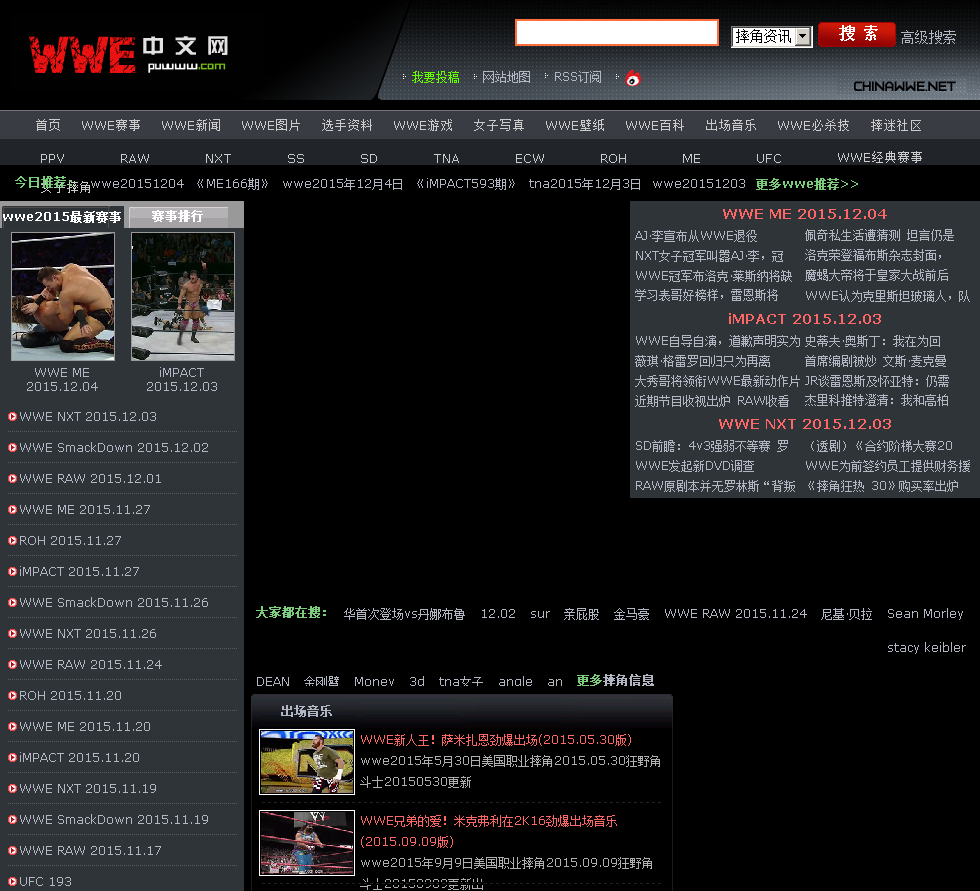Click the red bullet icon beside WWE NXT 2015.12.03

pos(12,417)
